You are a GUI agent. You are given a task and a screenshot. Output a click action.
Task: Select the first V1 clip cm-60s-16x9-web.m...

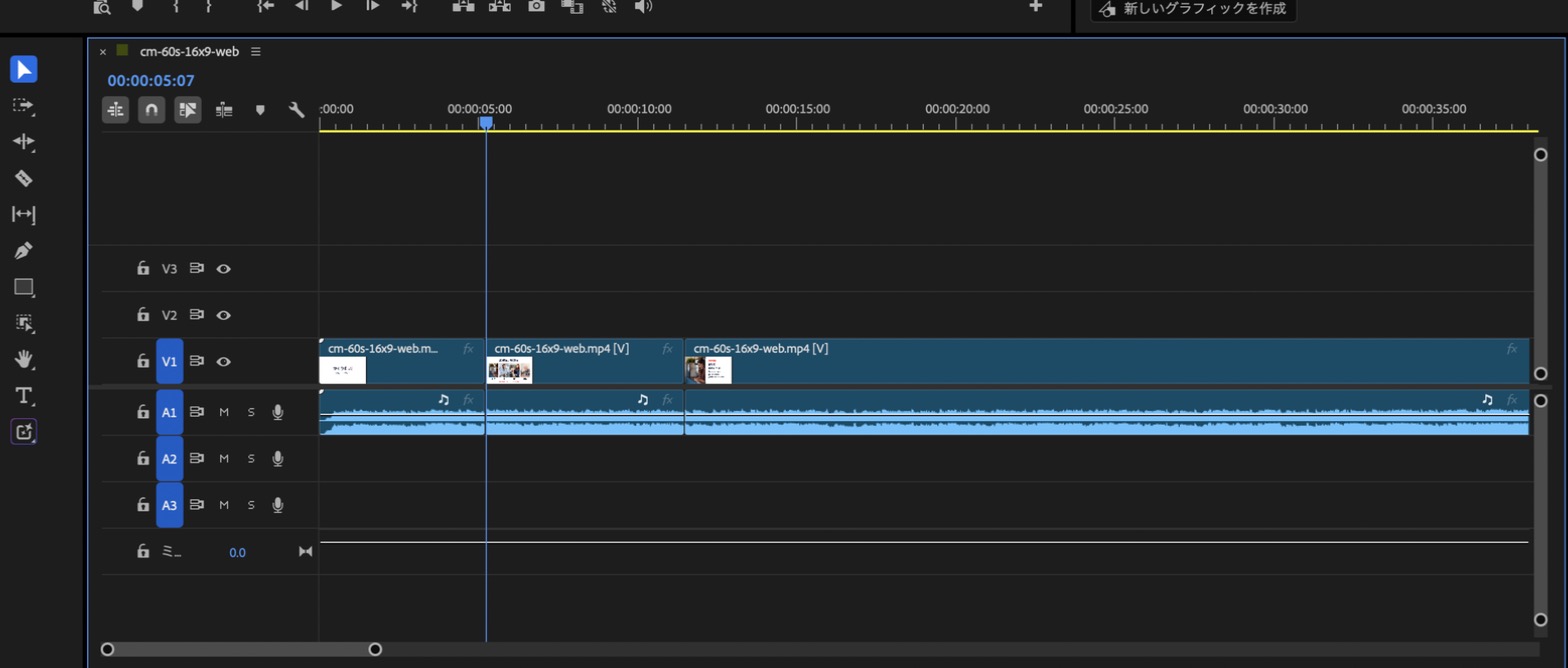[402, 361]
